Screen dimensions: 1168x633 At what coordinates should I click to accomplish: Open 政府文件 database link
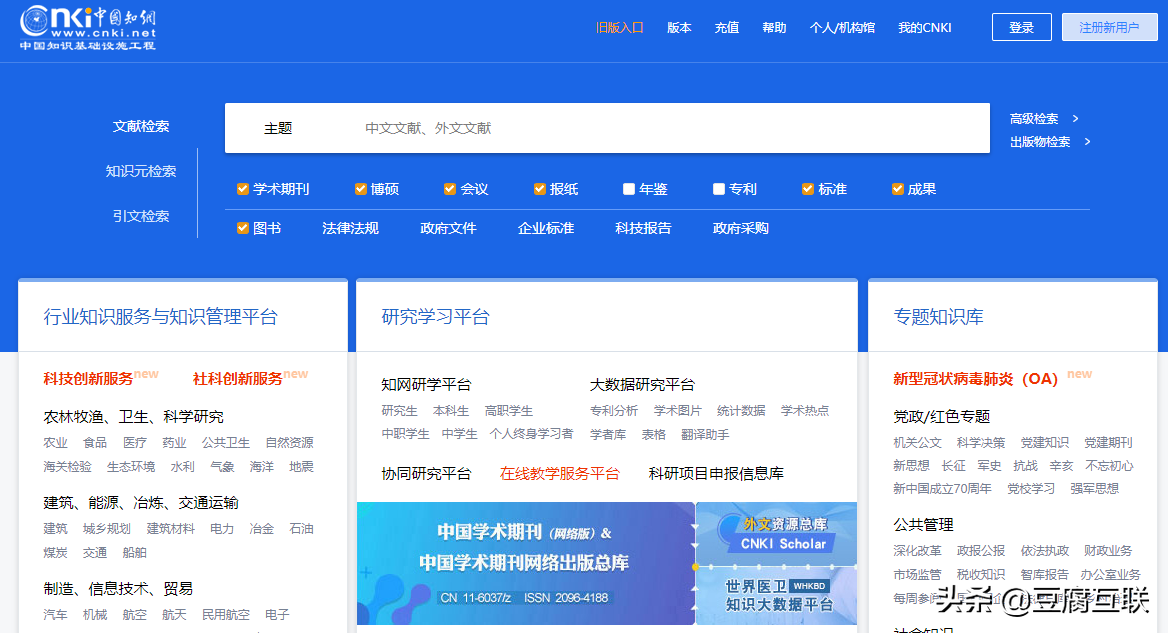448,228
